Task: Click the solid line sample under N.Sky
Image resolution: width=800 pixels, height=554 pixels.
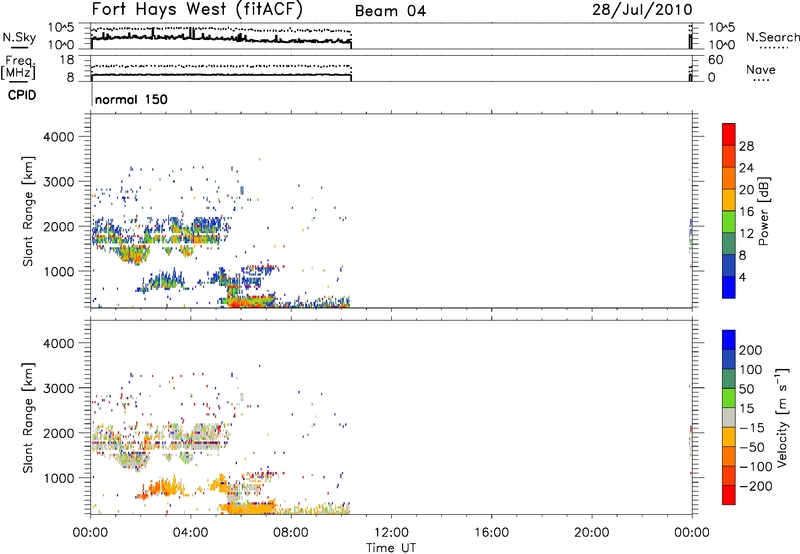Action: (x=19, y=47)
